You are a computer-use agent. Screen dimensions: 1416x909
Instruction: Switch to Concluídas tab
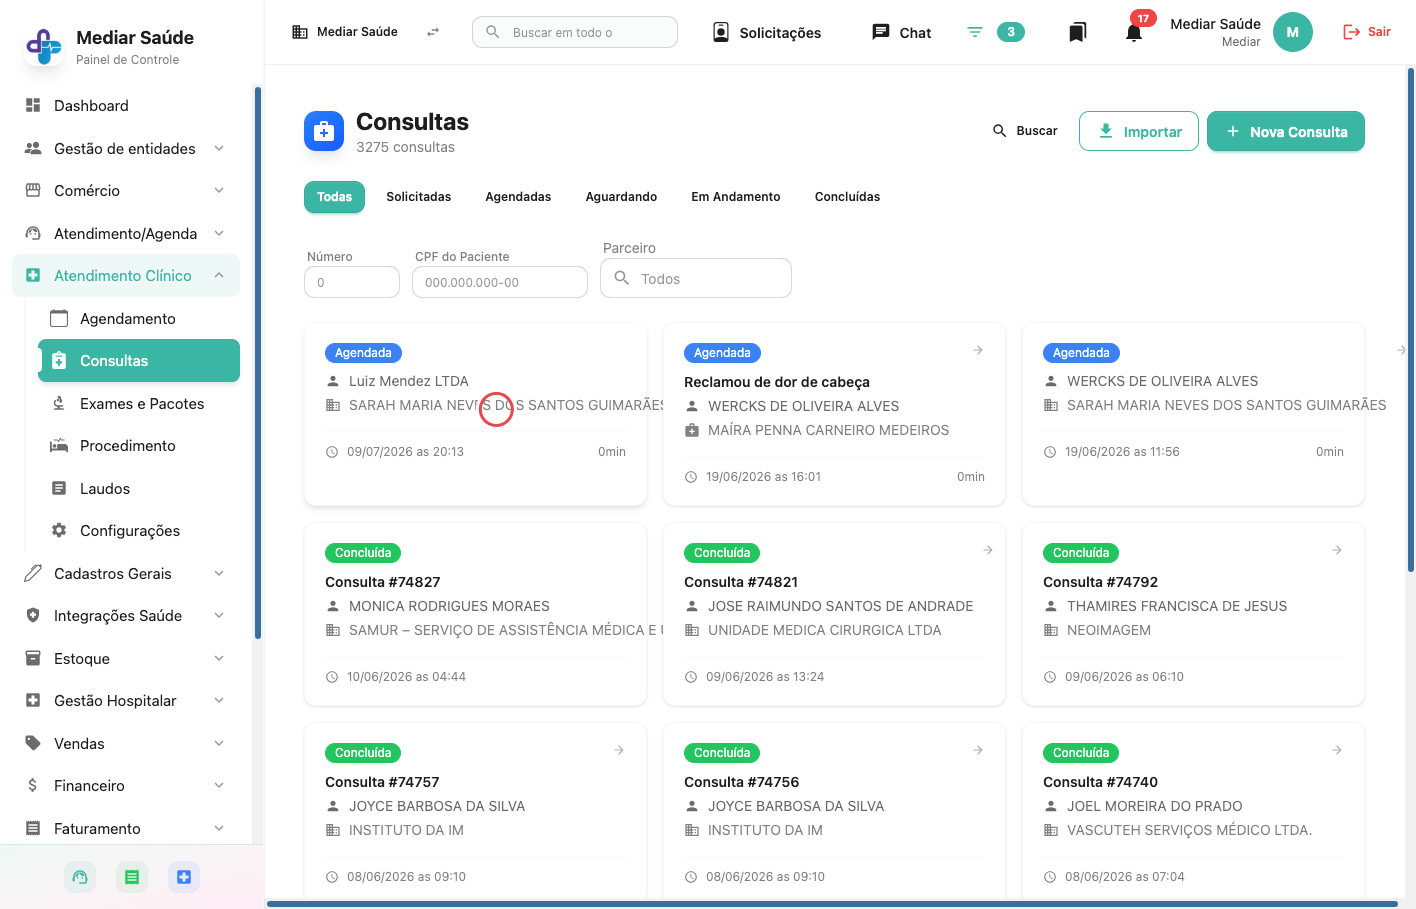847,197
